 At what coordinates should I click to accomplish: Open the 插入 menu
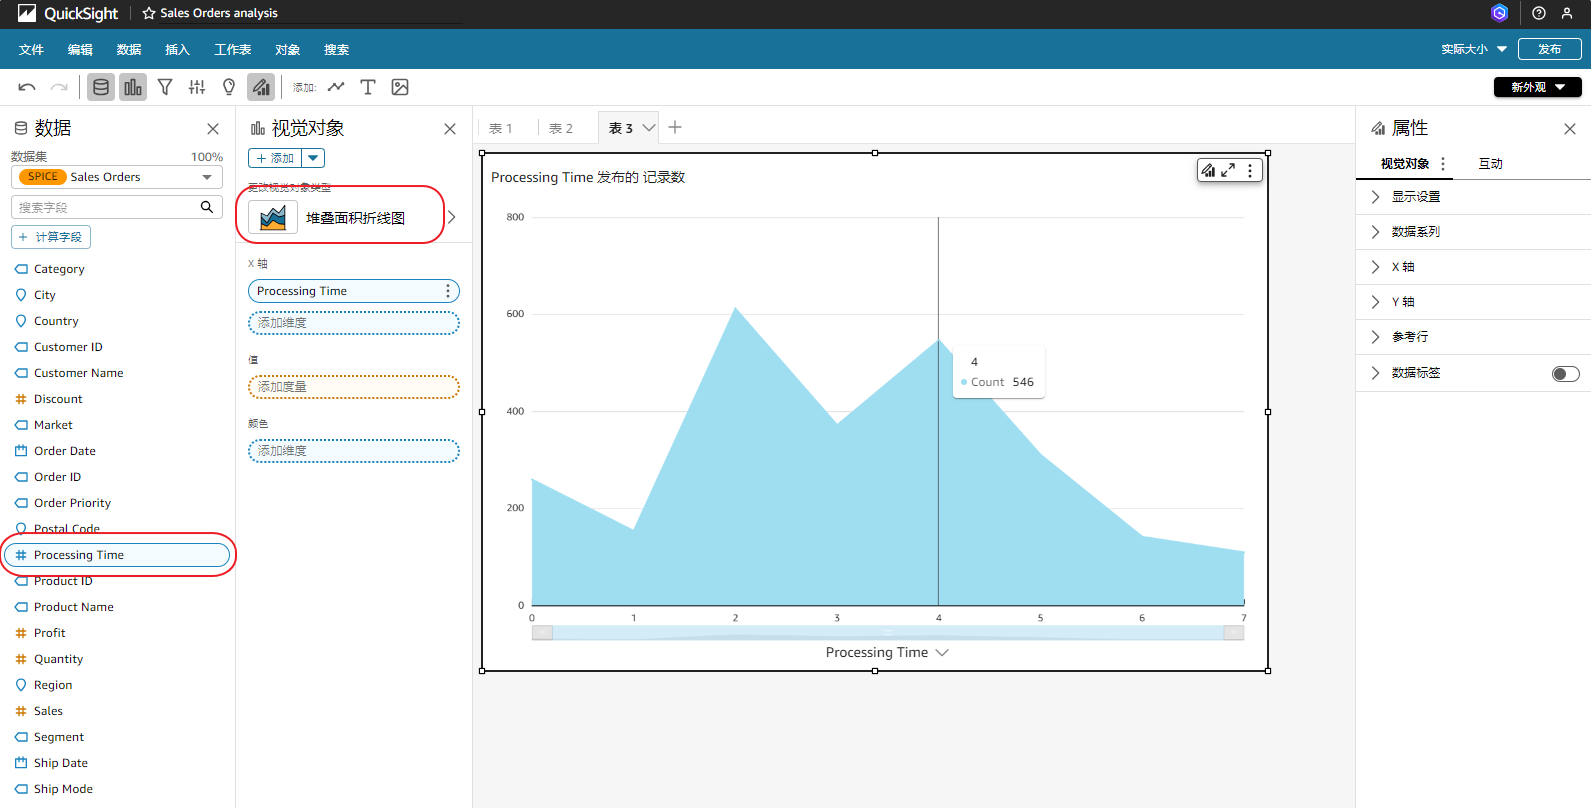(x=177, y=50)
